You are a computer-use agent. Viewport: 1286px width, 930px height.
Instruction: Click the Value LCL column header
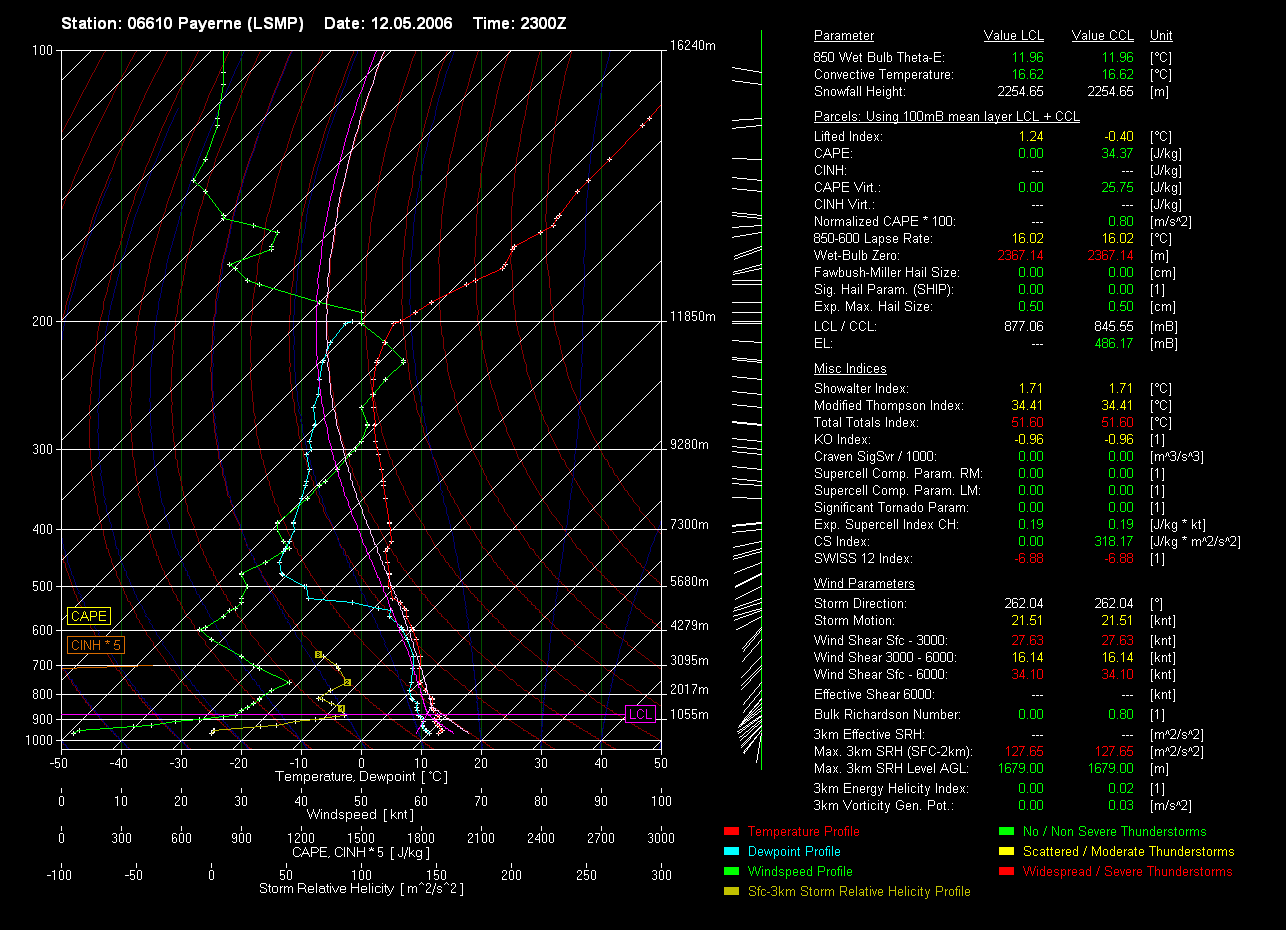[1014, 36]
